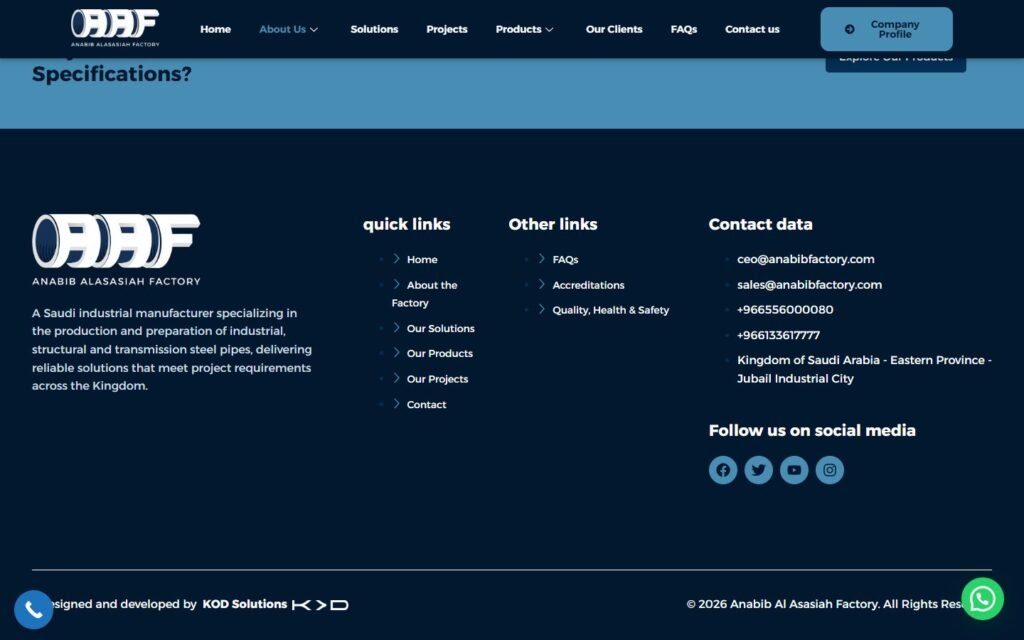
Task: Click the KOD Solutions logo mark
Action: click(x=320, y=605)
